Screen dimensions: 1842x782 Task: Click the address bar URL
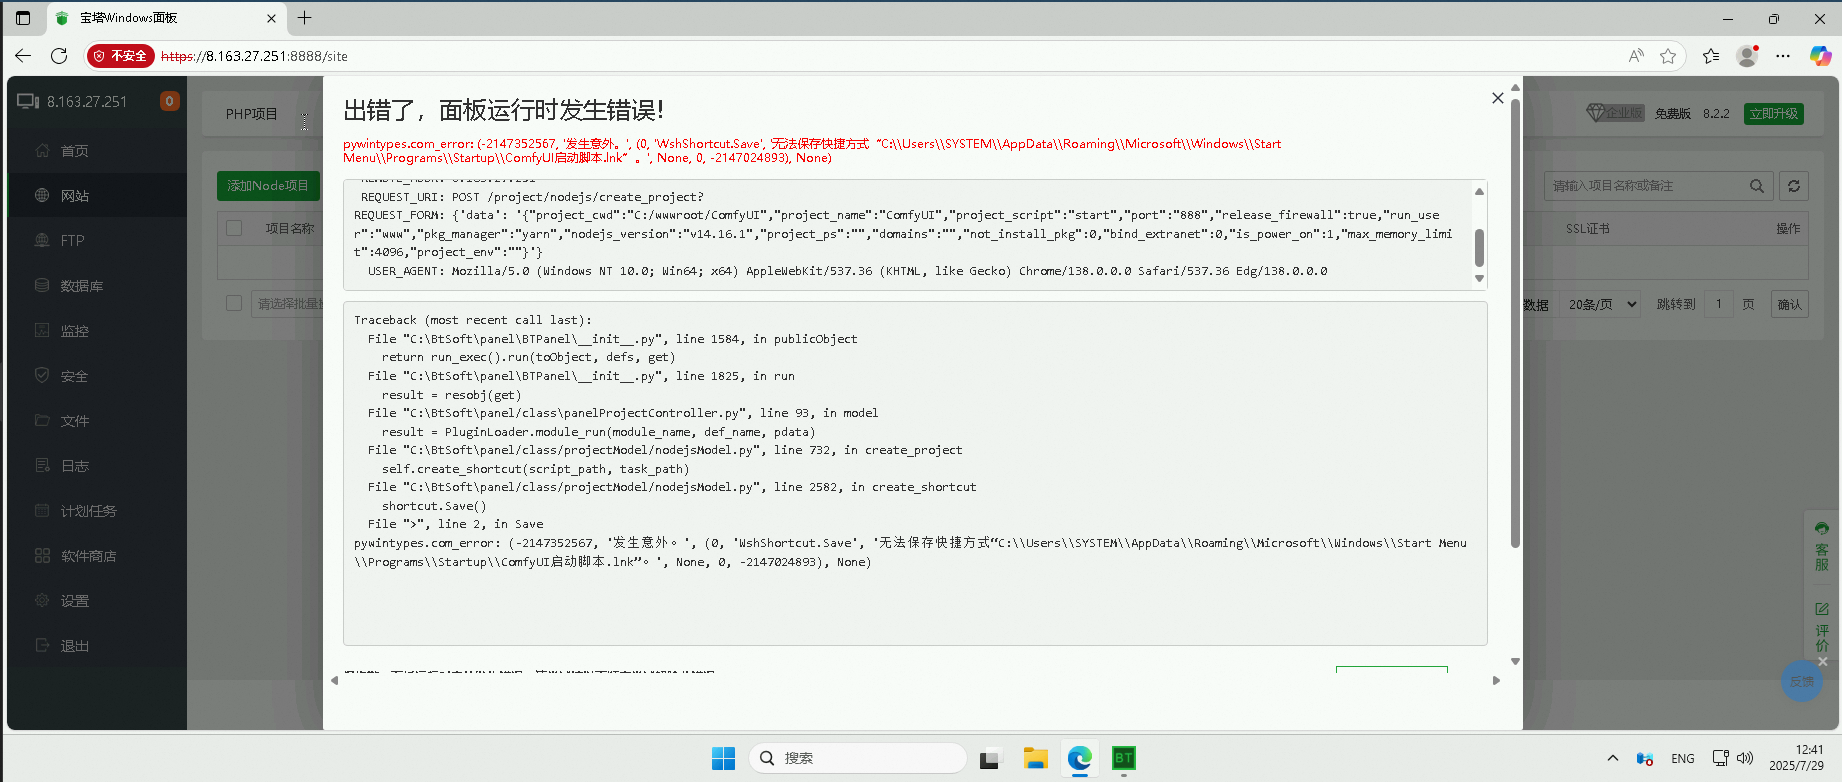click(254, 56)
